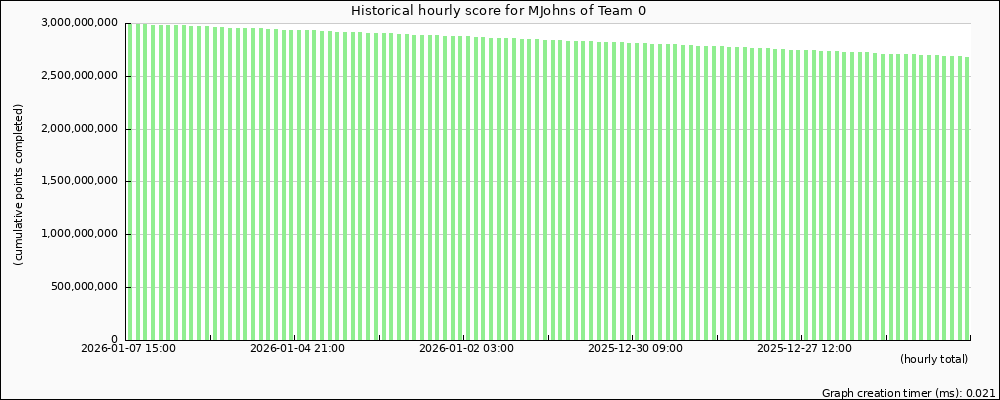Click the 0 label at y-axis origin
The image size is (1000, 400).
click(x=115, y=340)
